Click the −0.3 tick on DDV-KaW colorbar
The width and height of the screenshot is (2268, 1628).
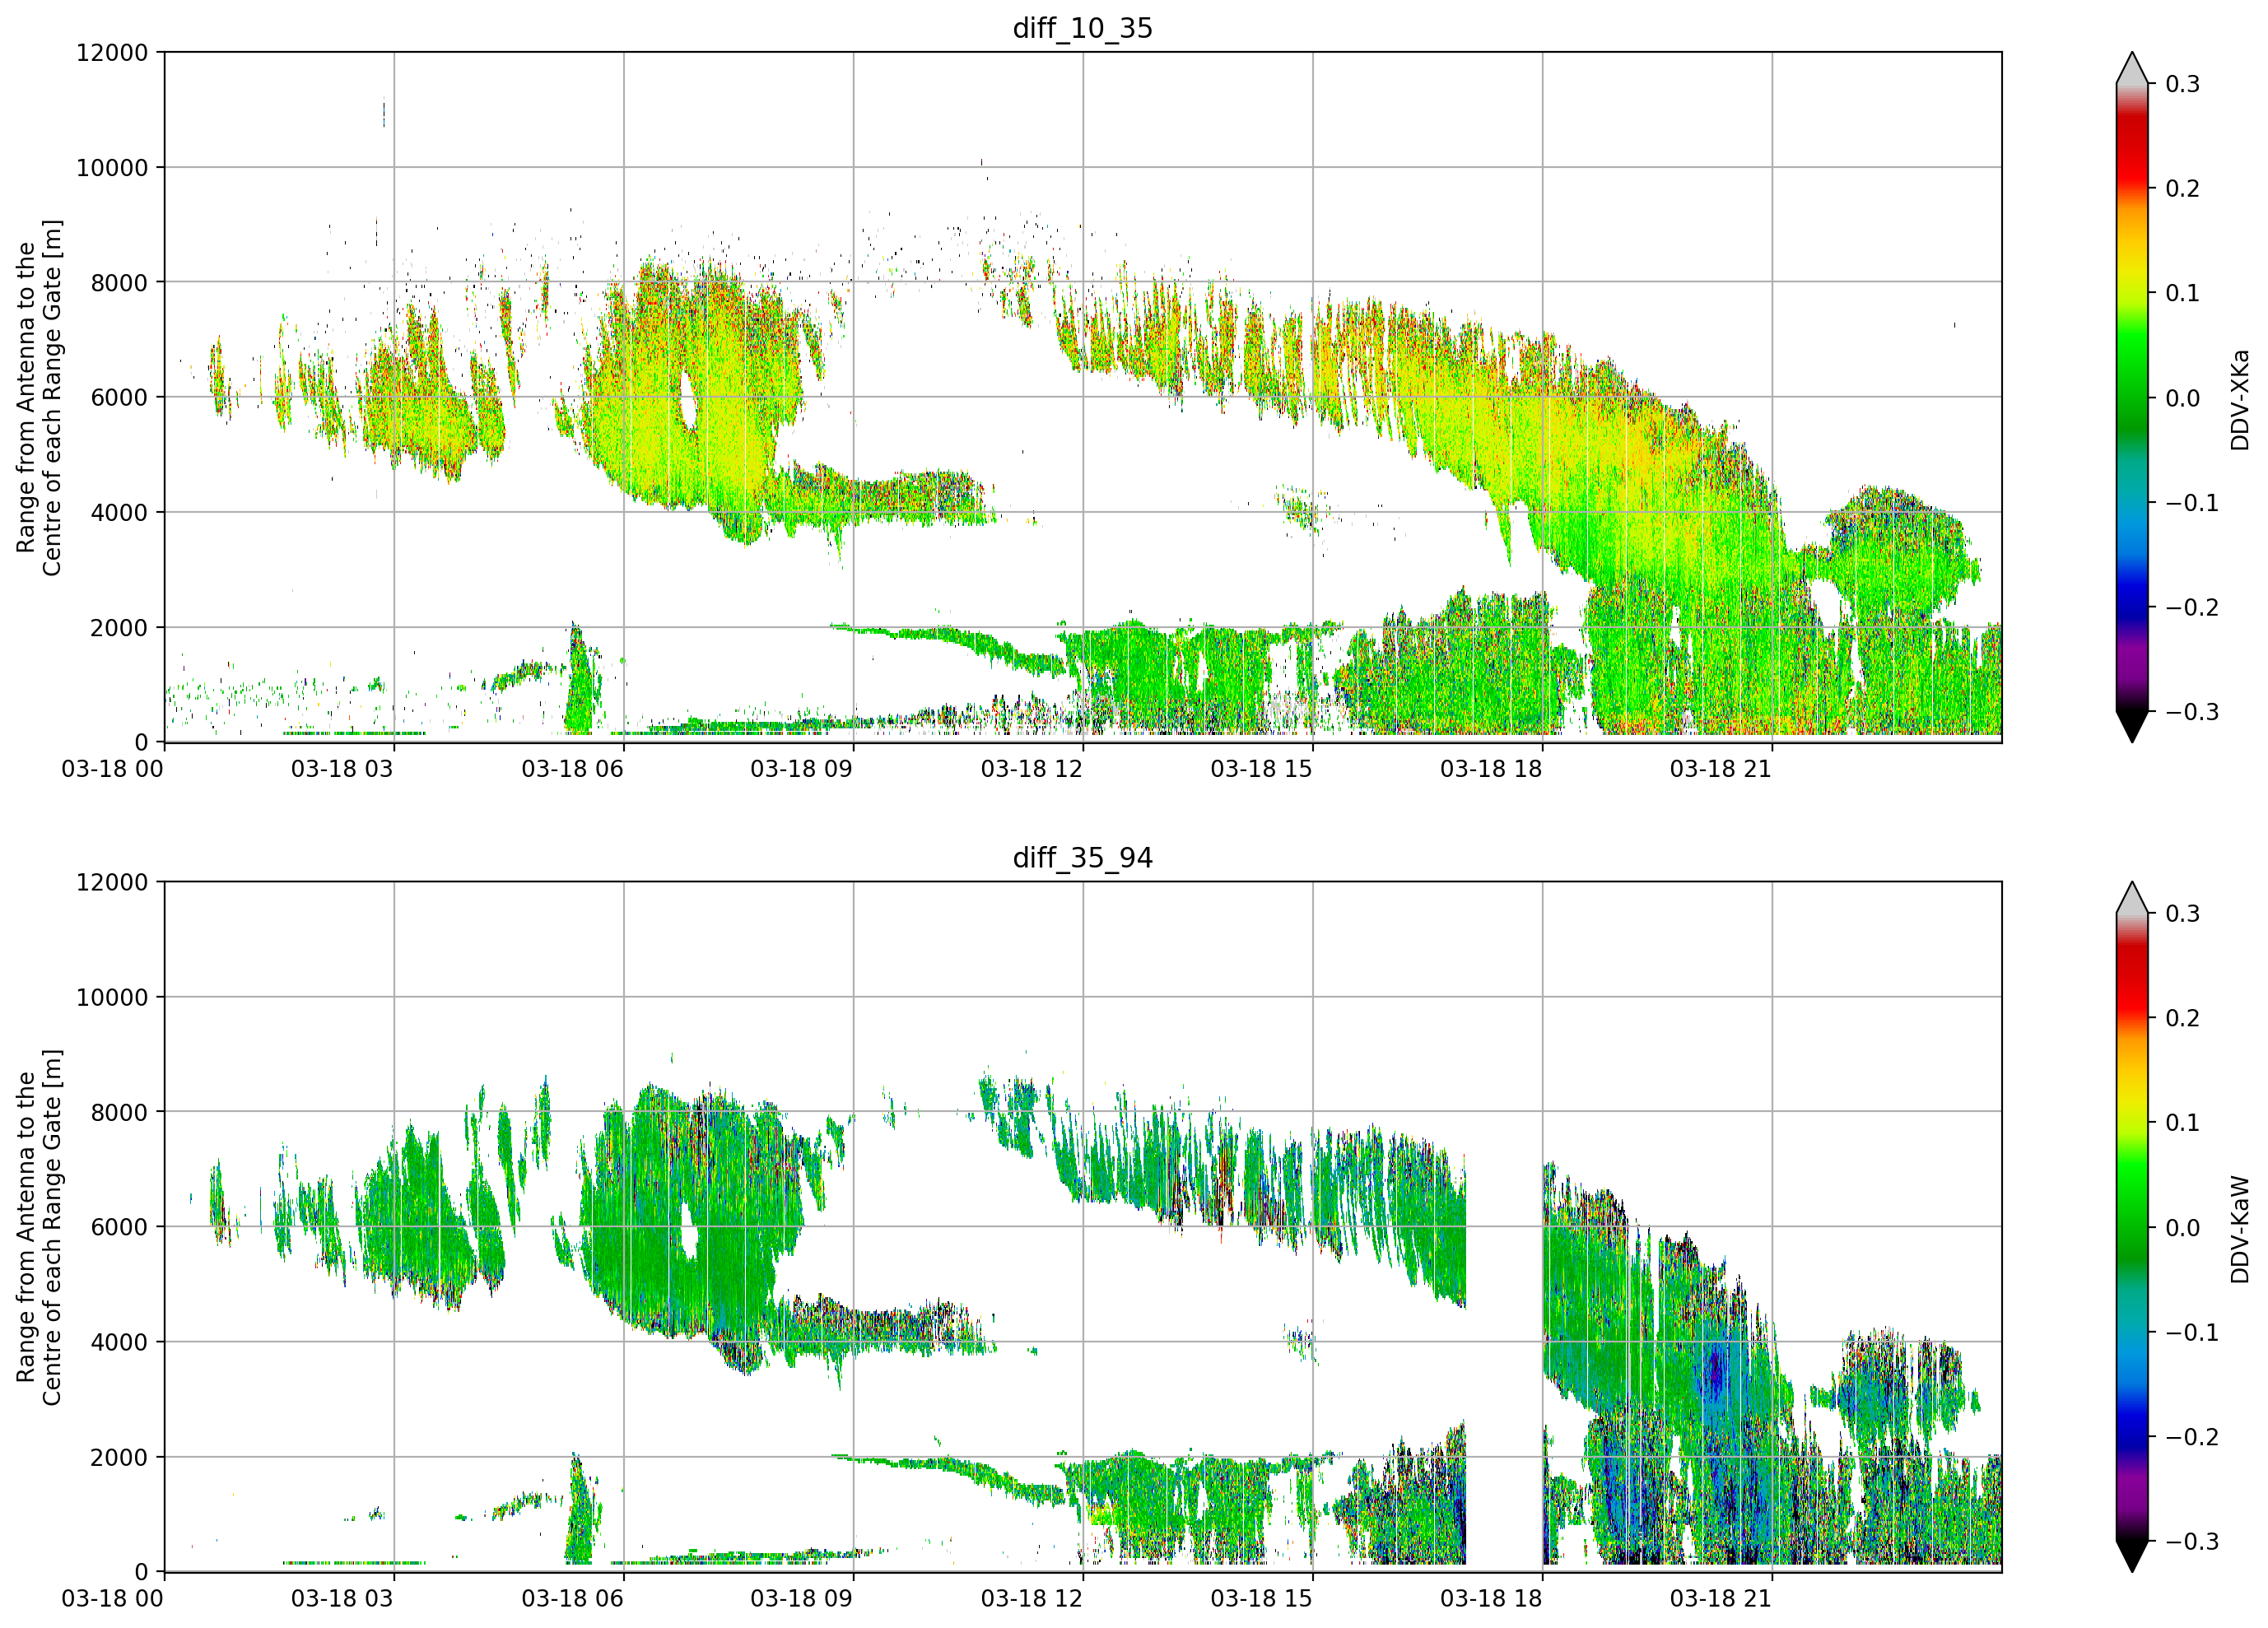pos(2192,1541)
